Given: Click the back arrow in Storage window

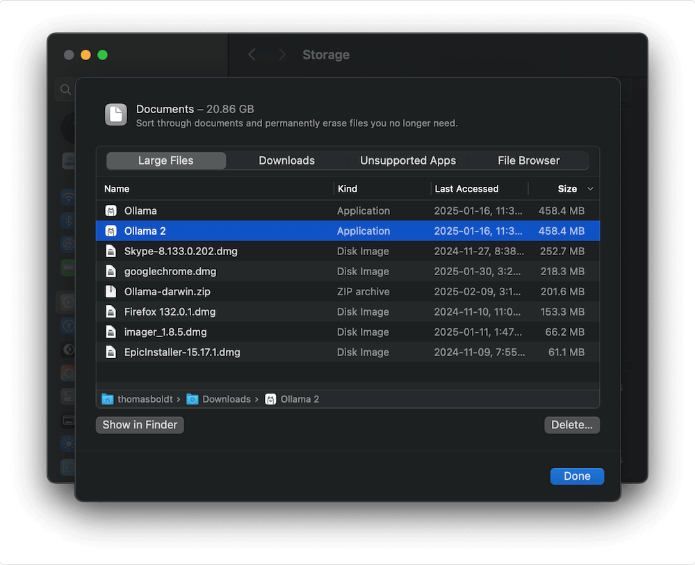Looking at the screenshot, I should pos(252,55).
